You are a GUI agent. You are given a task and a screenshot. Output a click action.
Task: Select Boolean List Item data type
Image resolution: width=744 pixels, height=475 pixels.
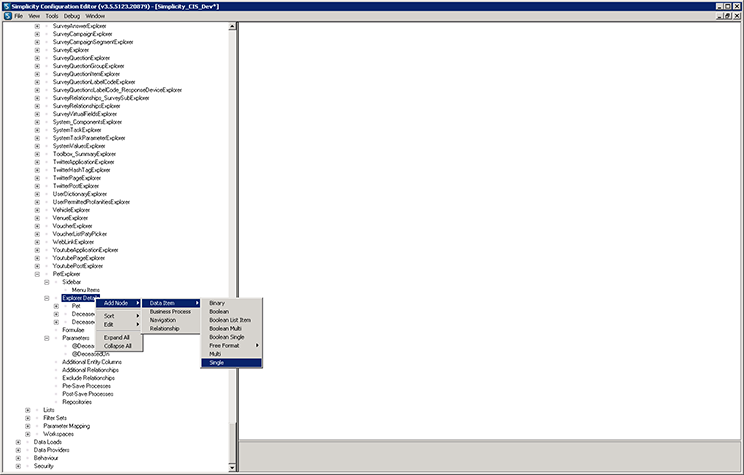(230, 320)
